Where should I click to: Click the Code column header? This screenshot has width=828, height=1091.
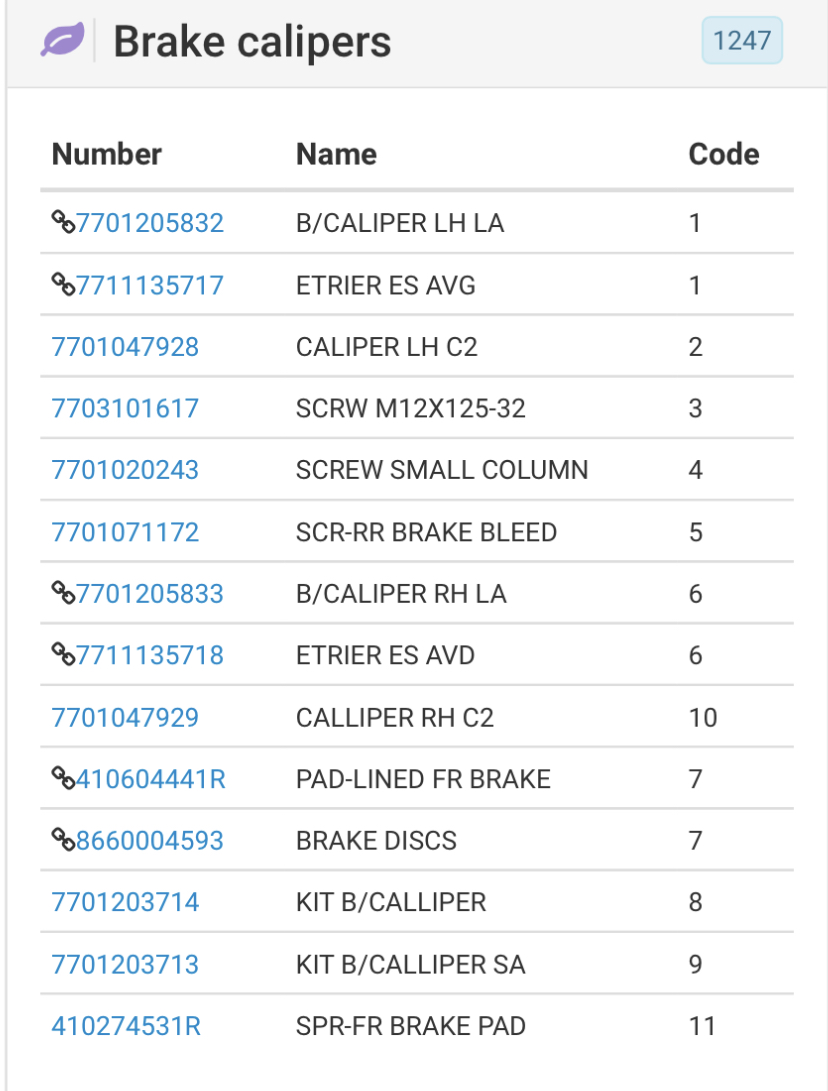click(724, 154)
